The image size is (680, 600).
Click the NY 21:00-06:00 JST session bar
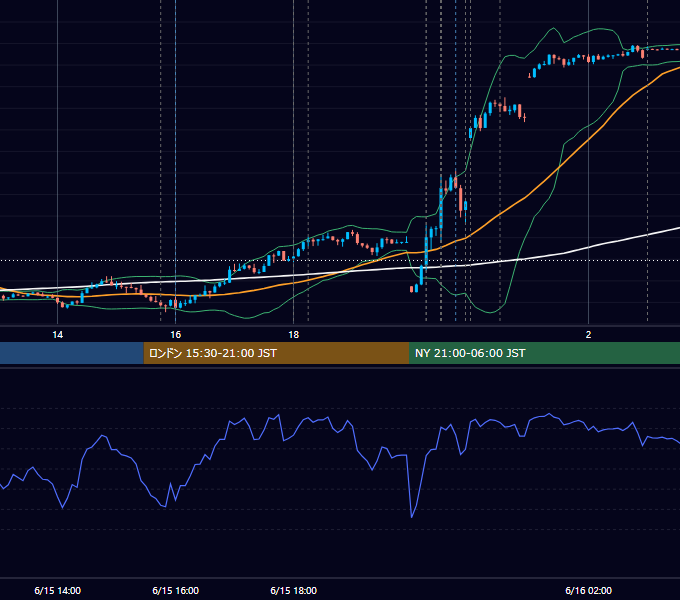point(544,353)
